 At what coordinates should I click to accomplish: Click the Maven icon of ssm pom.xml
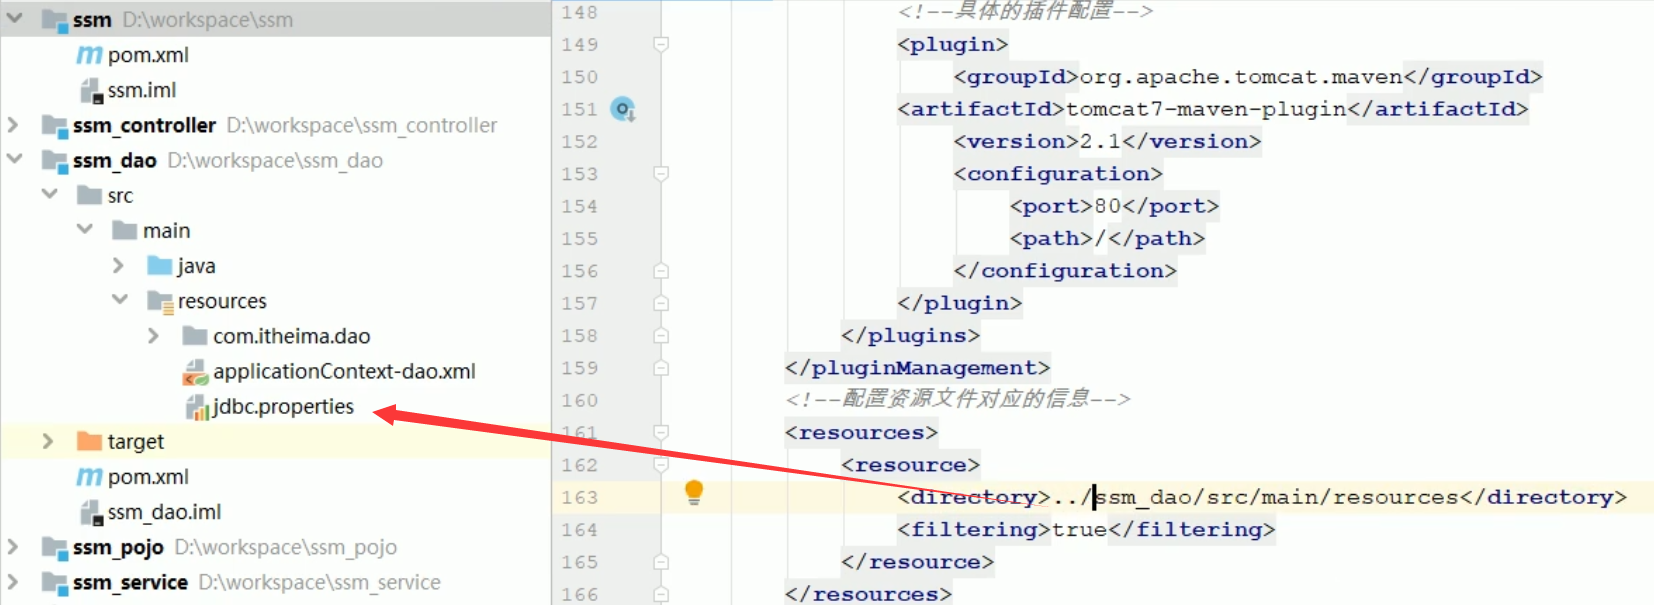pyautogui.click(x=90, y=55)
